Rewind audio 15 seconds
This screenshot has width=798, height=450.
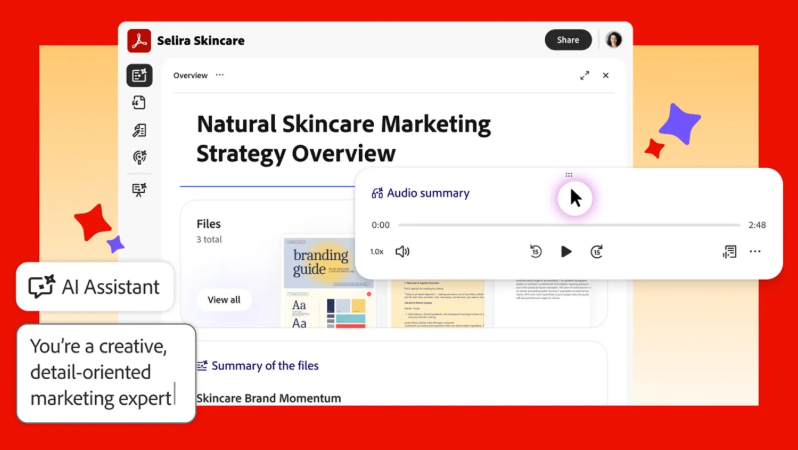click(536, 251)
